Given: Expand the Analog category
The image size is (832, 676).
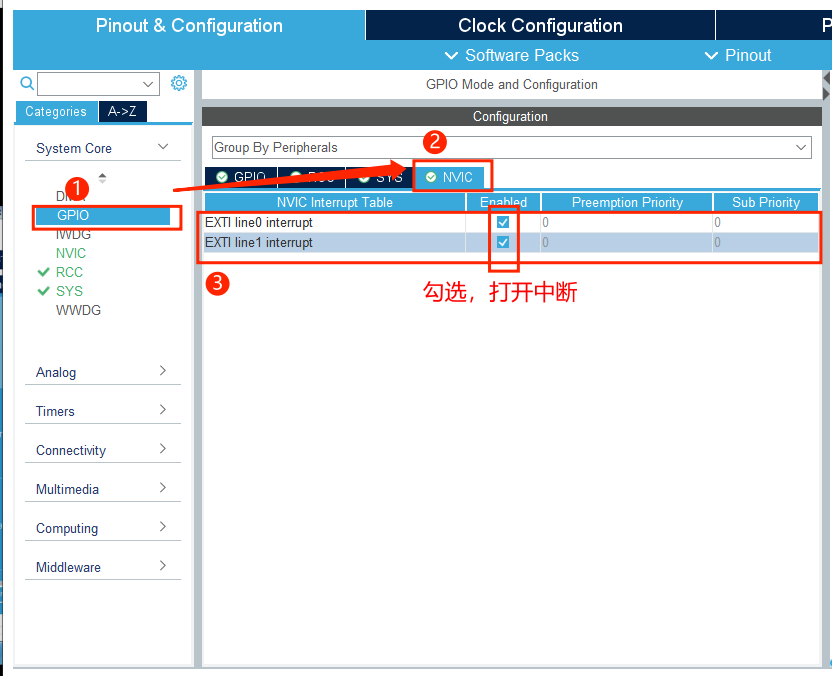Looking at the screenshot, I should [x=163, y=371].
